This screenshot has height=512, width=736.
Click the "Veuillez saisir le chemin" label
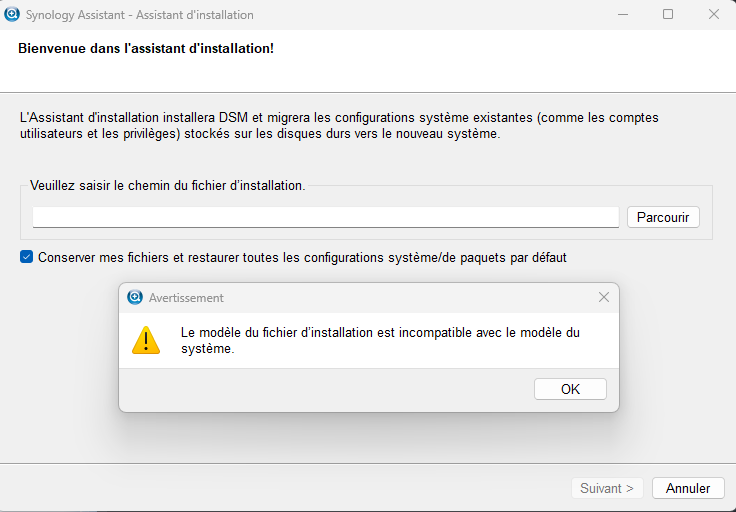tap(167, 185)
